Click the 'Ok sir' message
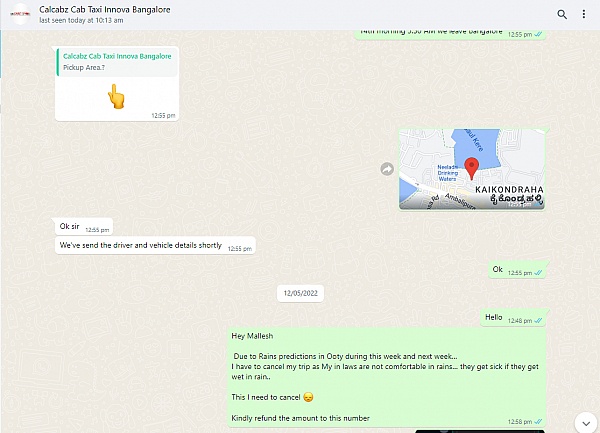 84,226
